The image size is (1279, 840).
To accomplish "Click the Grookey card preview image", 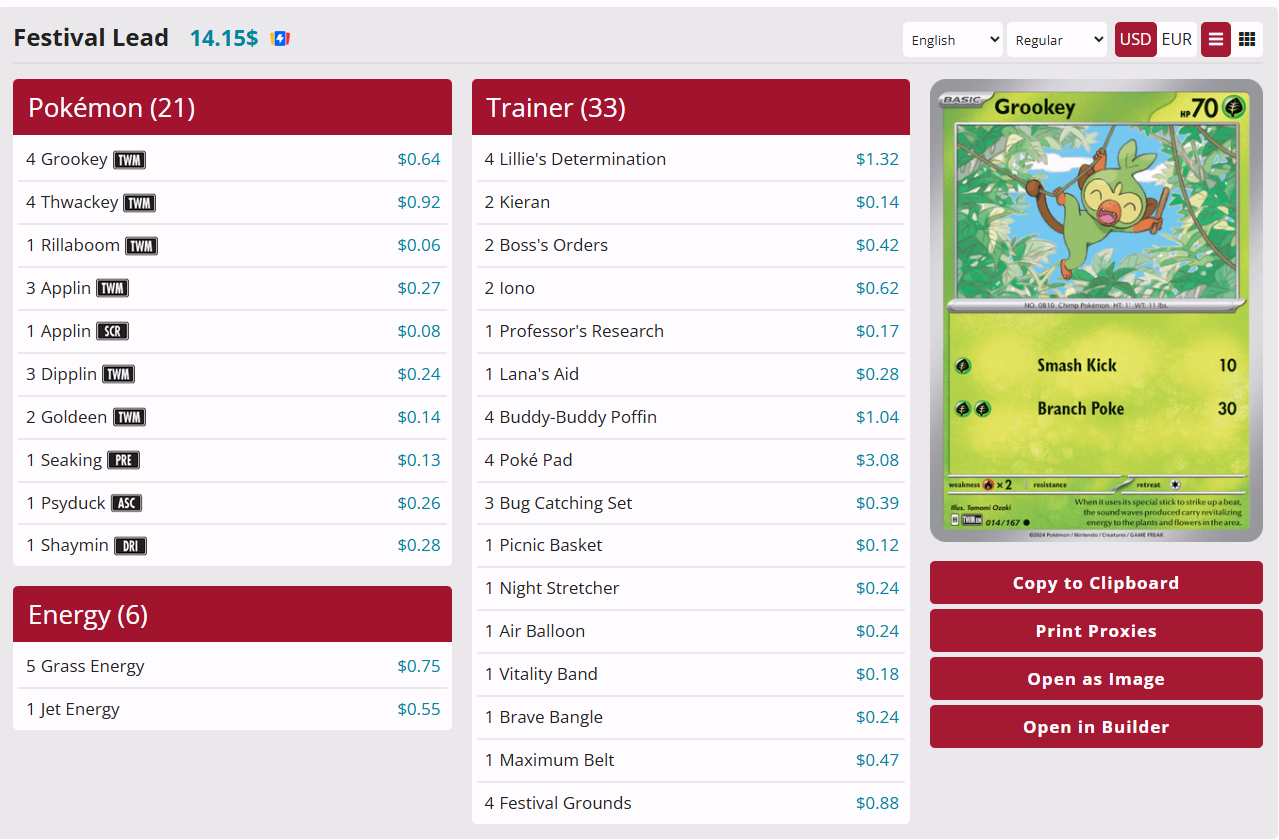I will click(1096, 311).
